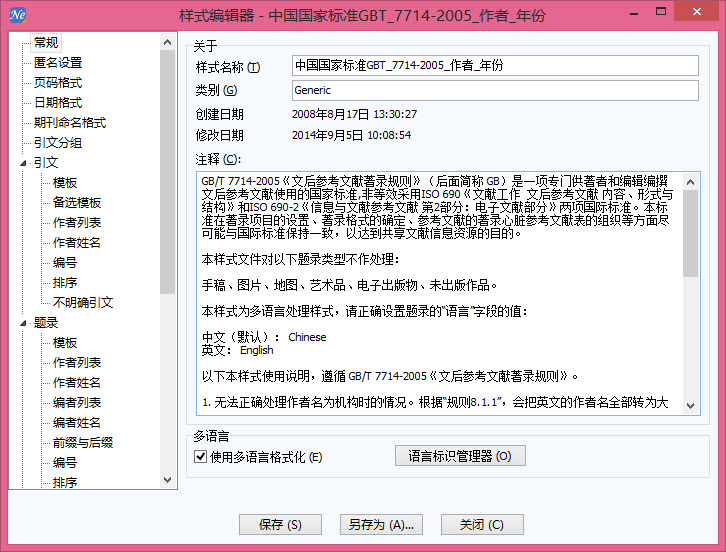Screen dimensions: 726x552
Task: Open 匿名设置 settings page
Action: coord(58,63)
